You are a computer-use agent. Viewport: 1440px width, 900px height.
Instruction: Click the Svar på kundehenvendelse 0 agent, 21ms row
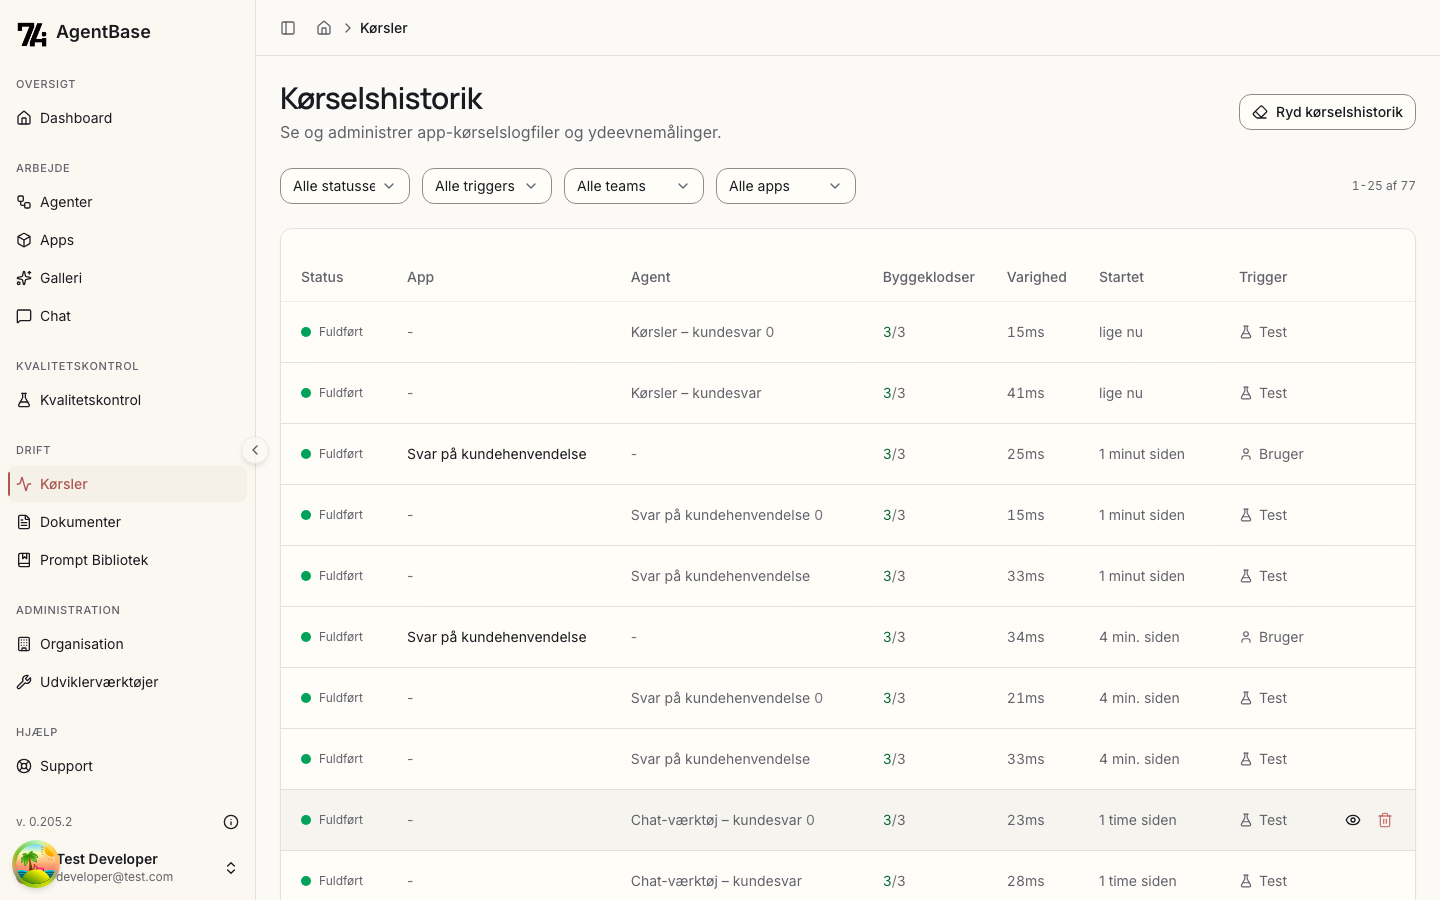pos(848,698)
